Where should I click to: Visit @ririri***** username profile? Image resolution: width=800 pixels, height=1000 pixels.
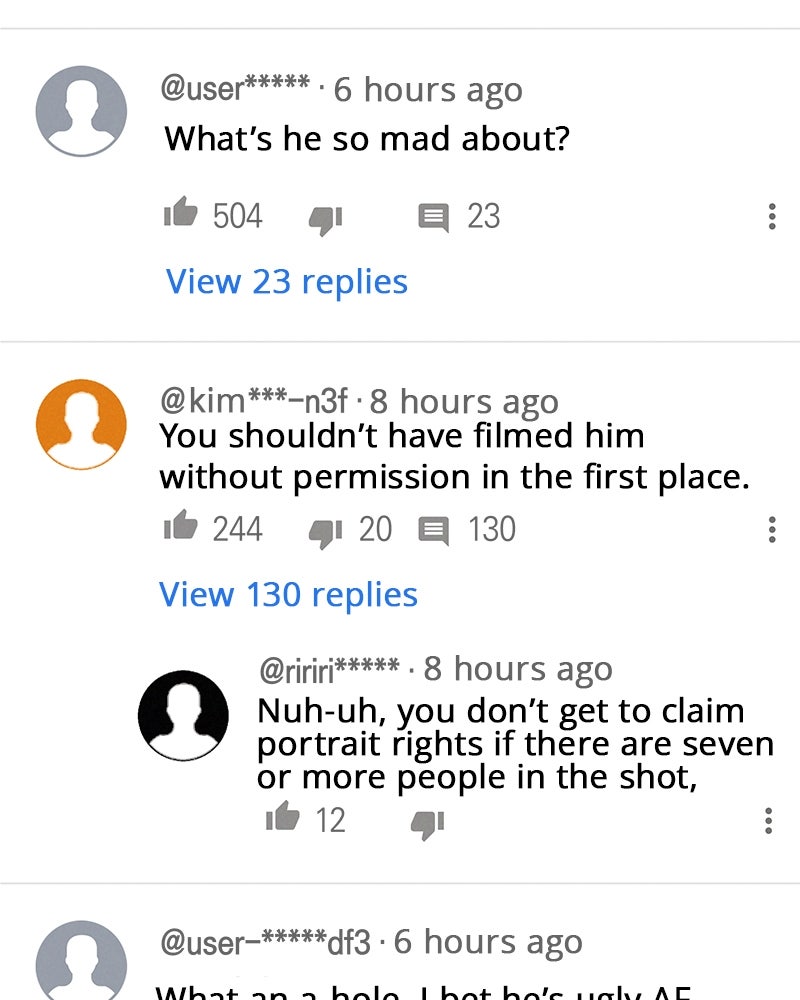click(329, 668)
